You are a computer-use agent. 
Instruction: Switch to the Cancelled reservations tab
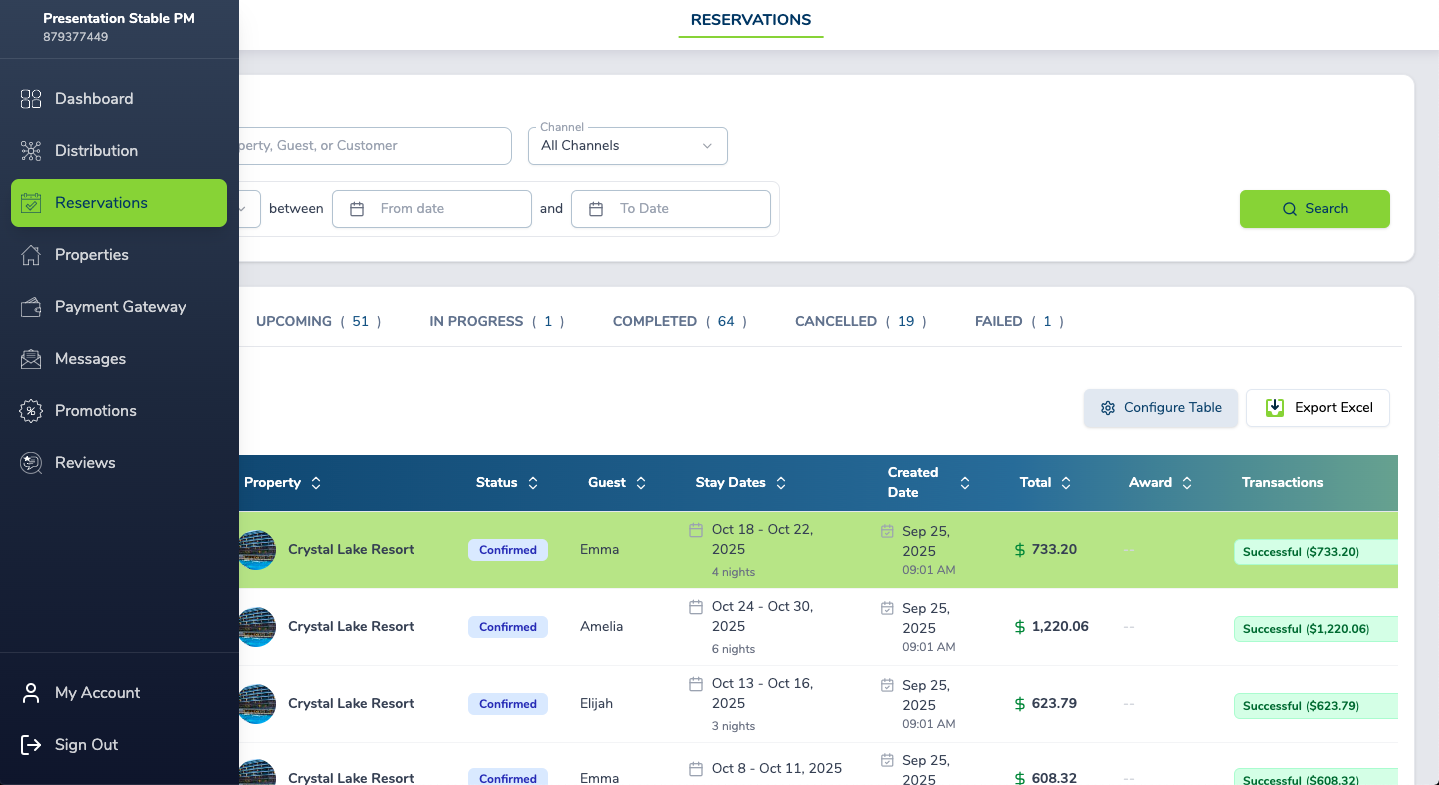point(860,322)
